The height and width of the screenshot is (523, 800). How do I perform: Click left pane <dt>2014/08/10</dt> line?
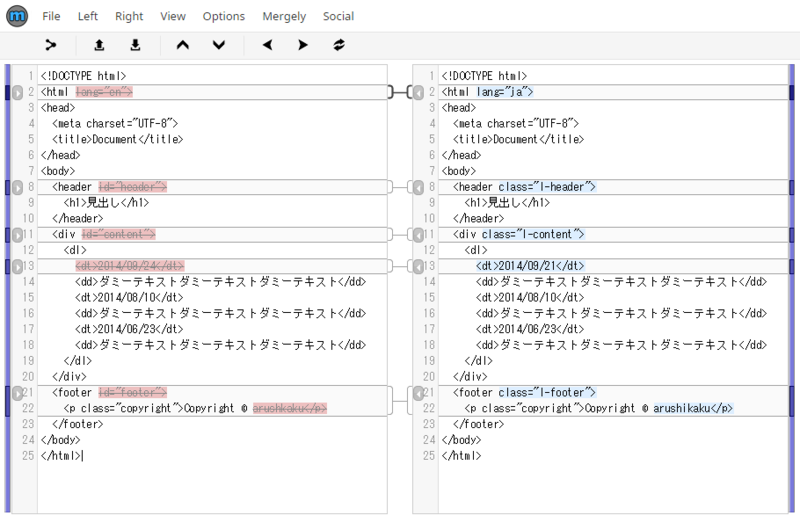pos(129,297)
